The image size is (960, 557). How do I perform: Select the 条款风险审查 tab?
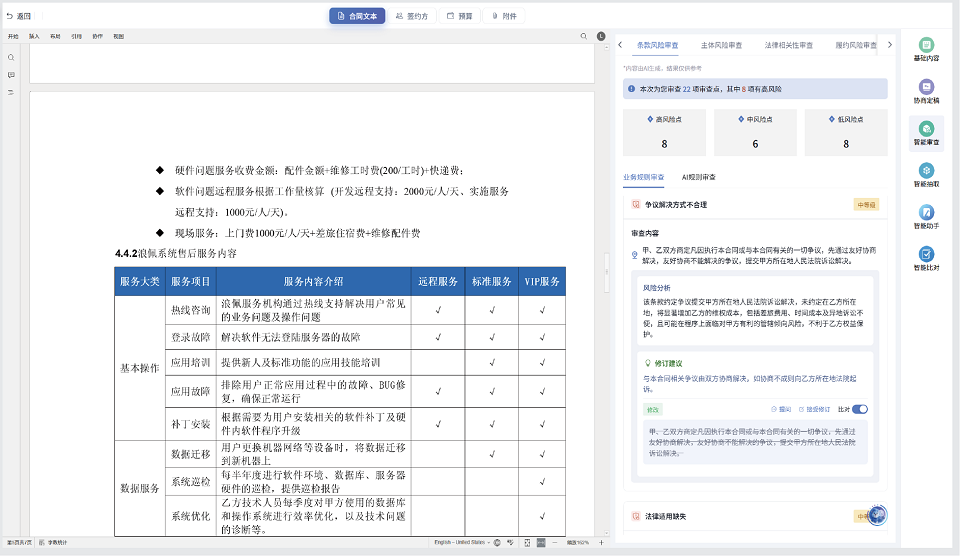pos(658,45)
